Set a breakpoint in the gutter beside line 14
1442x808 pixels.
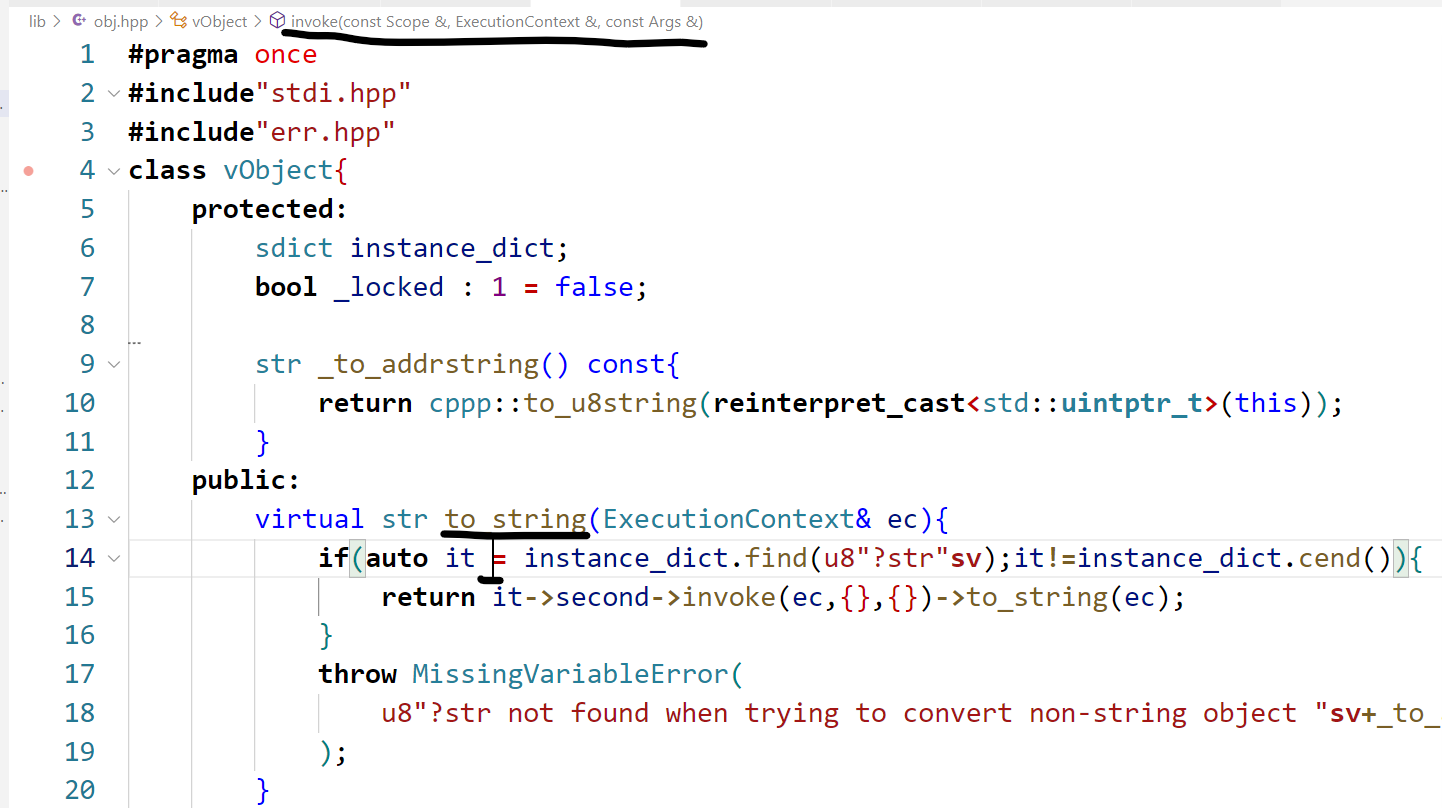(29, 558)
